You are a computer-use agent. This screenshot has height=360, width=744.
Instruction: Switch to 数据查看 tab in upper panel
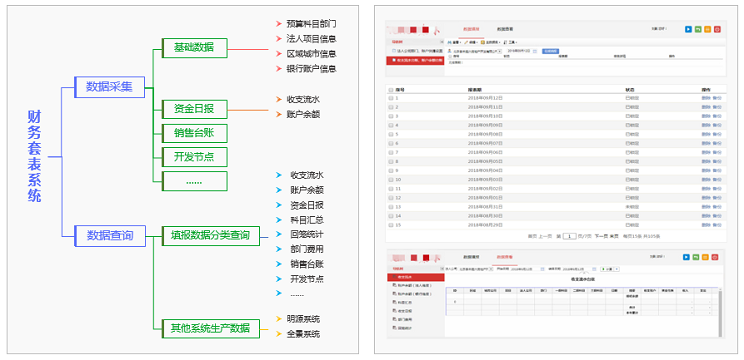(x=504, y=29)
